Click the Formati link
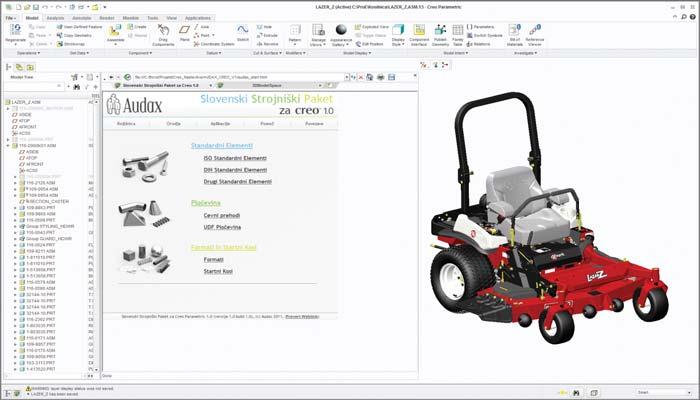This screenshot has width=700, height=400. [213, 259]
